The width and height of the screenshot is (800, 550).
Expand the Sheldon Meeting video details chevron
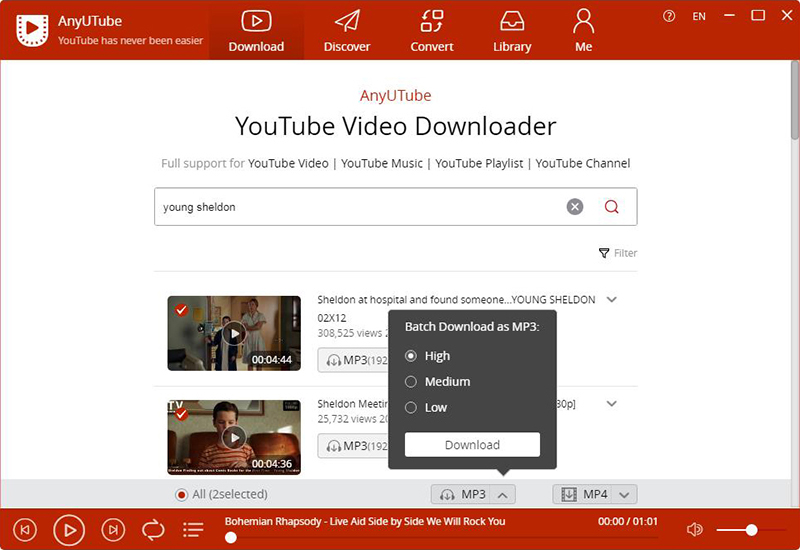click(x=611, y=404)
